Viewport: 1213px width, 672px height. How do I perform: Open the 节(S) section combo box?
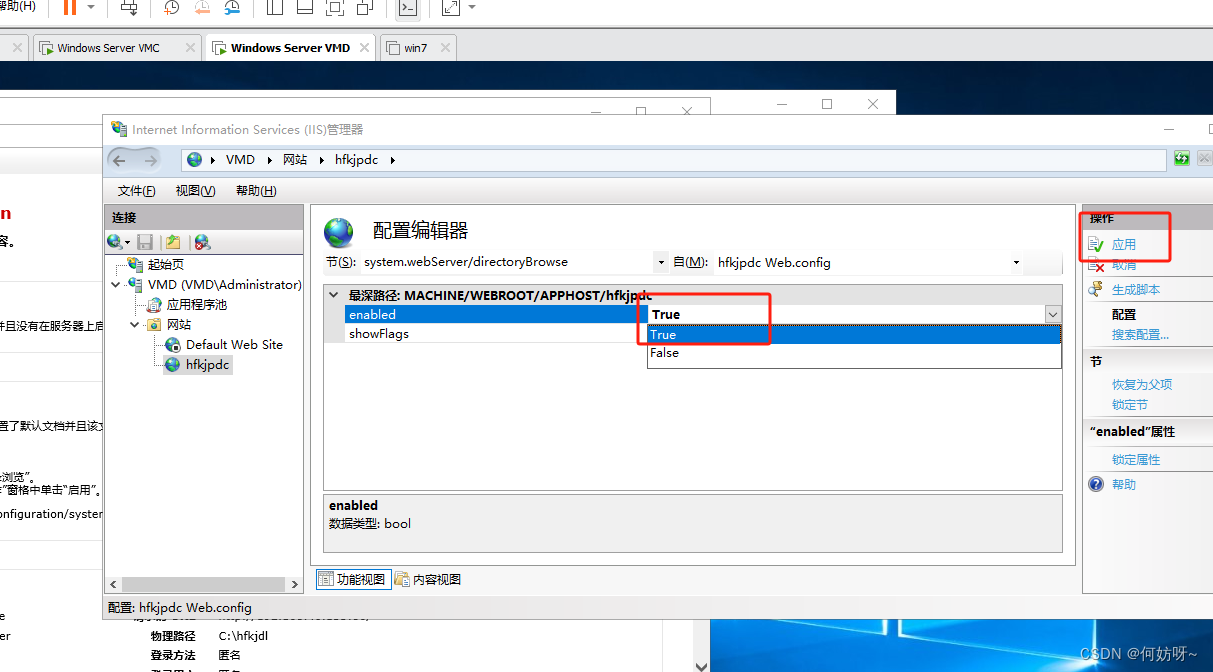pyautogui.click(x=514, y=262)
